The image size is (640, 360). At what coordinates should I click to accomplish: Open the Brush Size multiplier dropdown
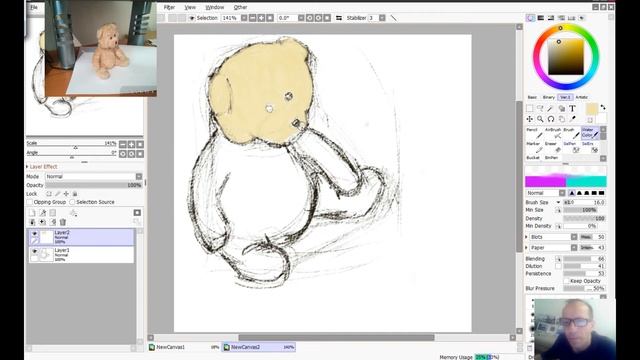pos(558,202)
